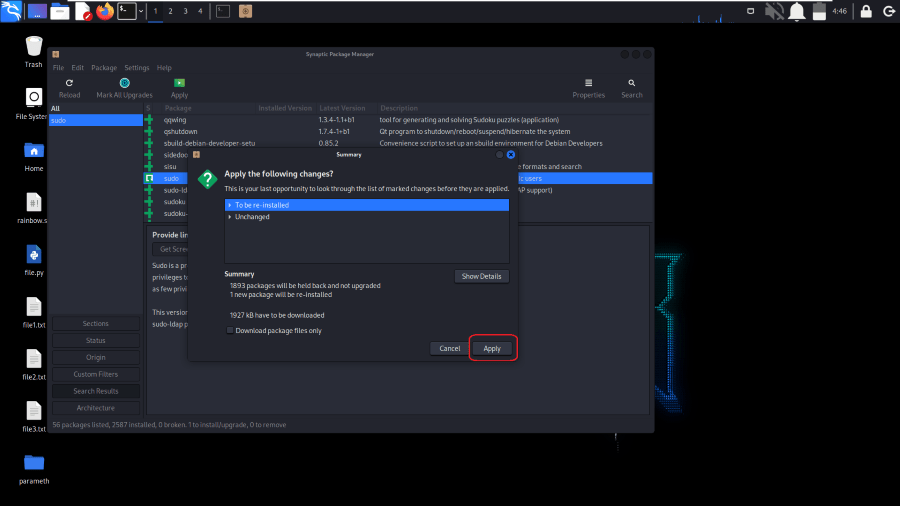Expand the terminal launcher dropdown arrow
The height and width of the screenshot is (506, 900).
(x=141, y=11)
